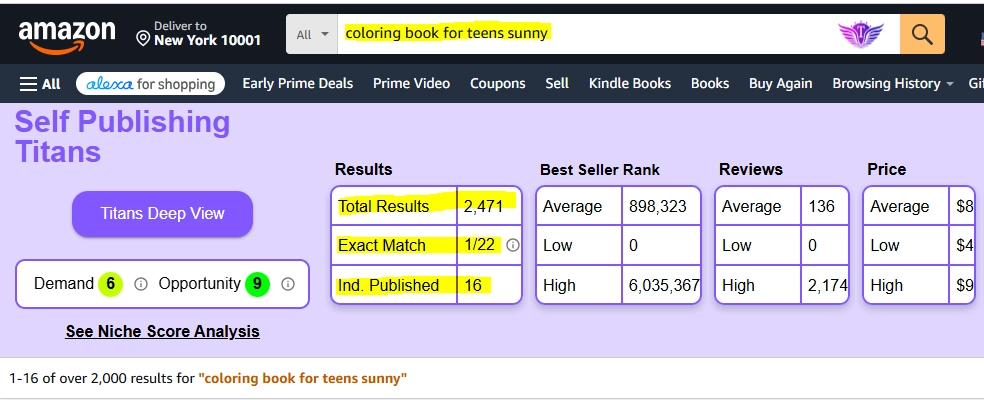Click the results count summary text
984x400 pixels.
point(208,379)
